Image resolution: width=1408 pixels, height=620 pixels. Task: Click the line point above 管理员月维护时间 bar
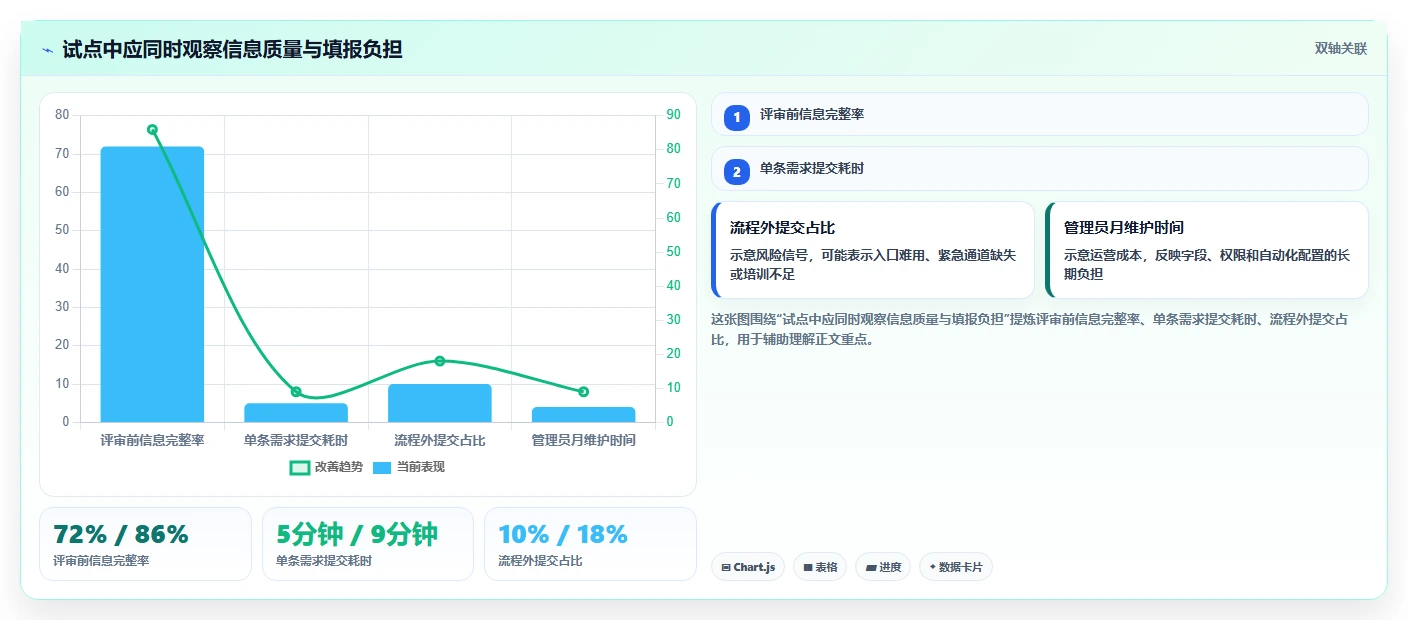coord(583,391)
